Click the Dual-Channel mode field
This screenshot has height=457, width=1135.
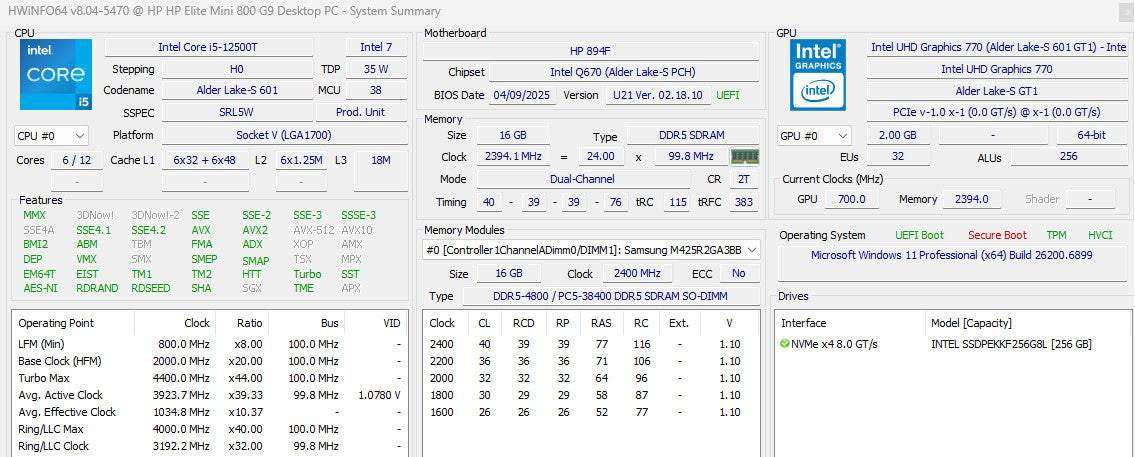click(x=582, y=179)
